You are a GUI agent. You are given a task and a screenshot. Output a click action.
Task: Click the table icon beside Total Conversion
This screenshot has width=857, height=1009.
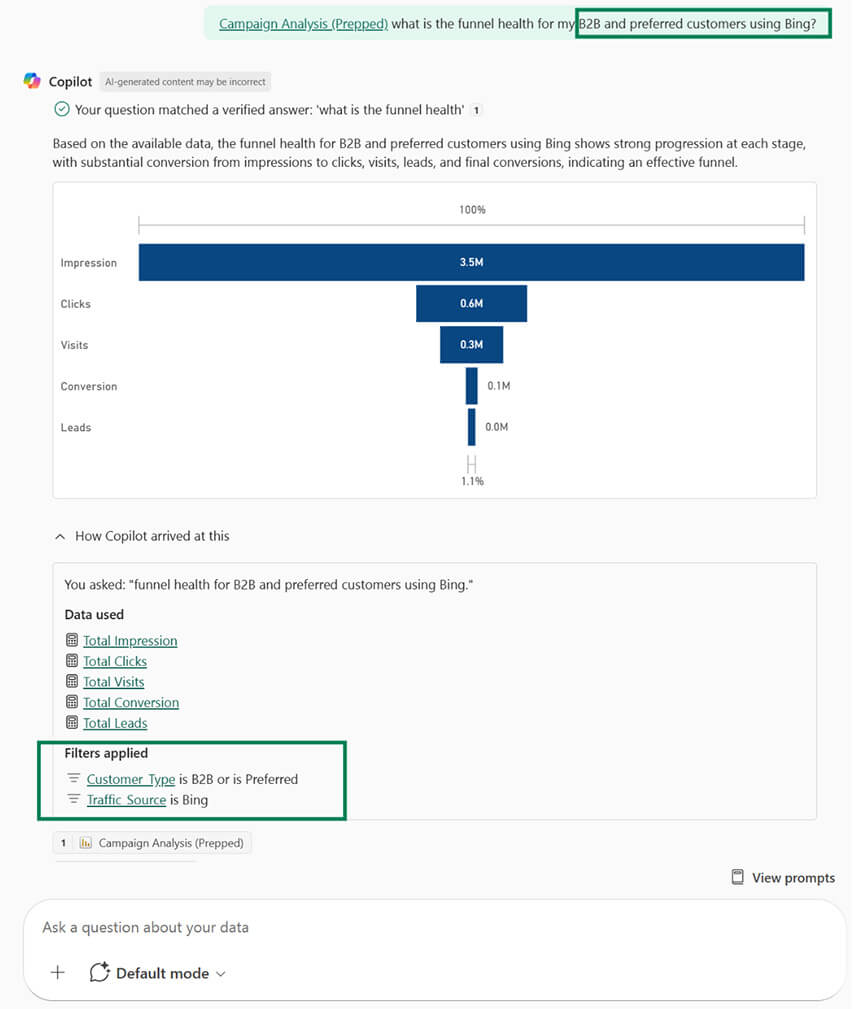click(71, 702)
